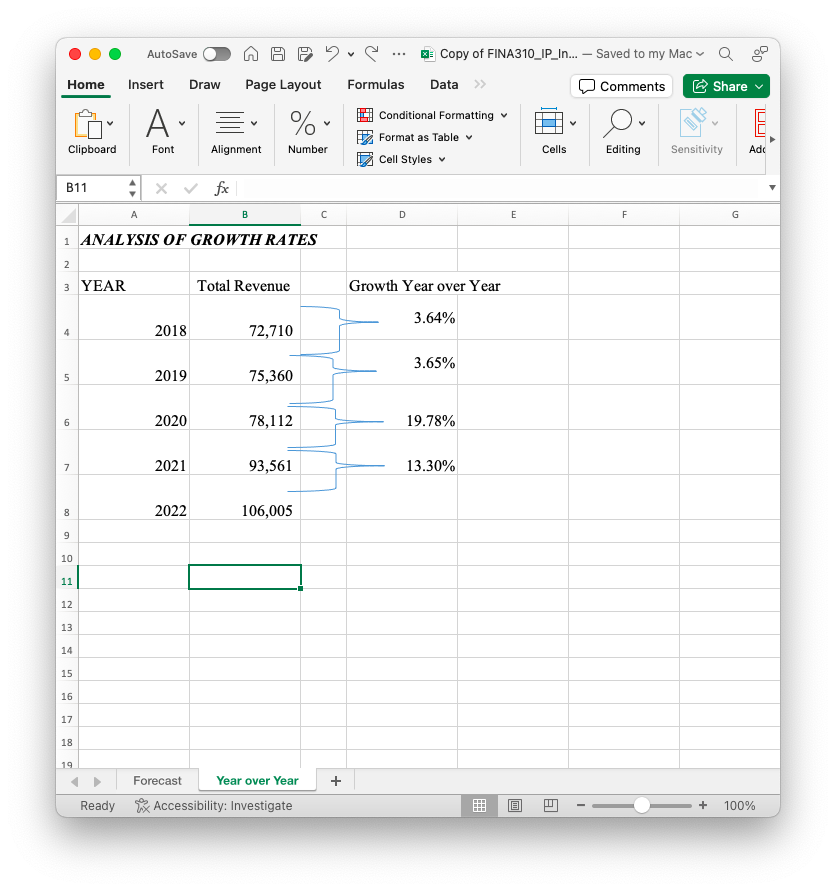Show more ribbon tabs chevron
The image size is (836, 891).
pyautogui.click(x=480, y=85)
